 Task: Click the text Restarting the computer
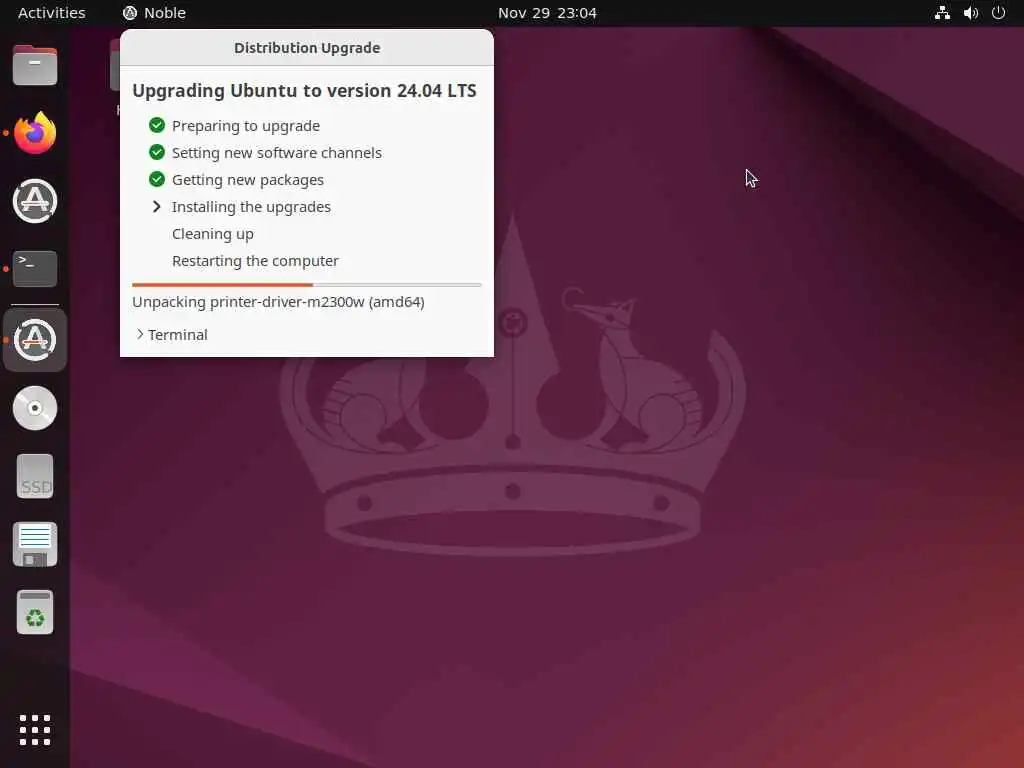click(x=255, y=261)
